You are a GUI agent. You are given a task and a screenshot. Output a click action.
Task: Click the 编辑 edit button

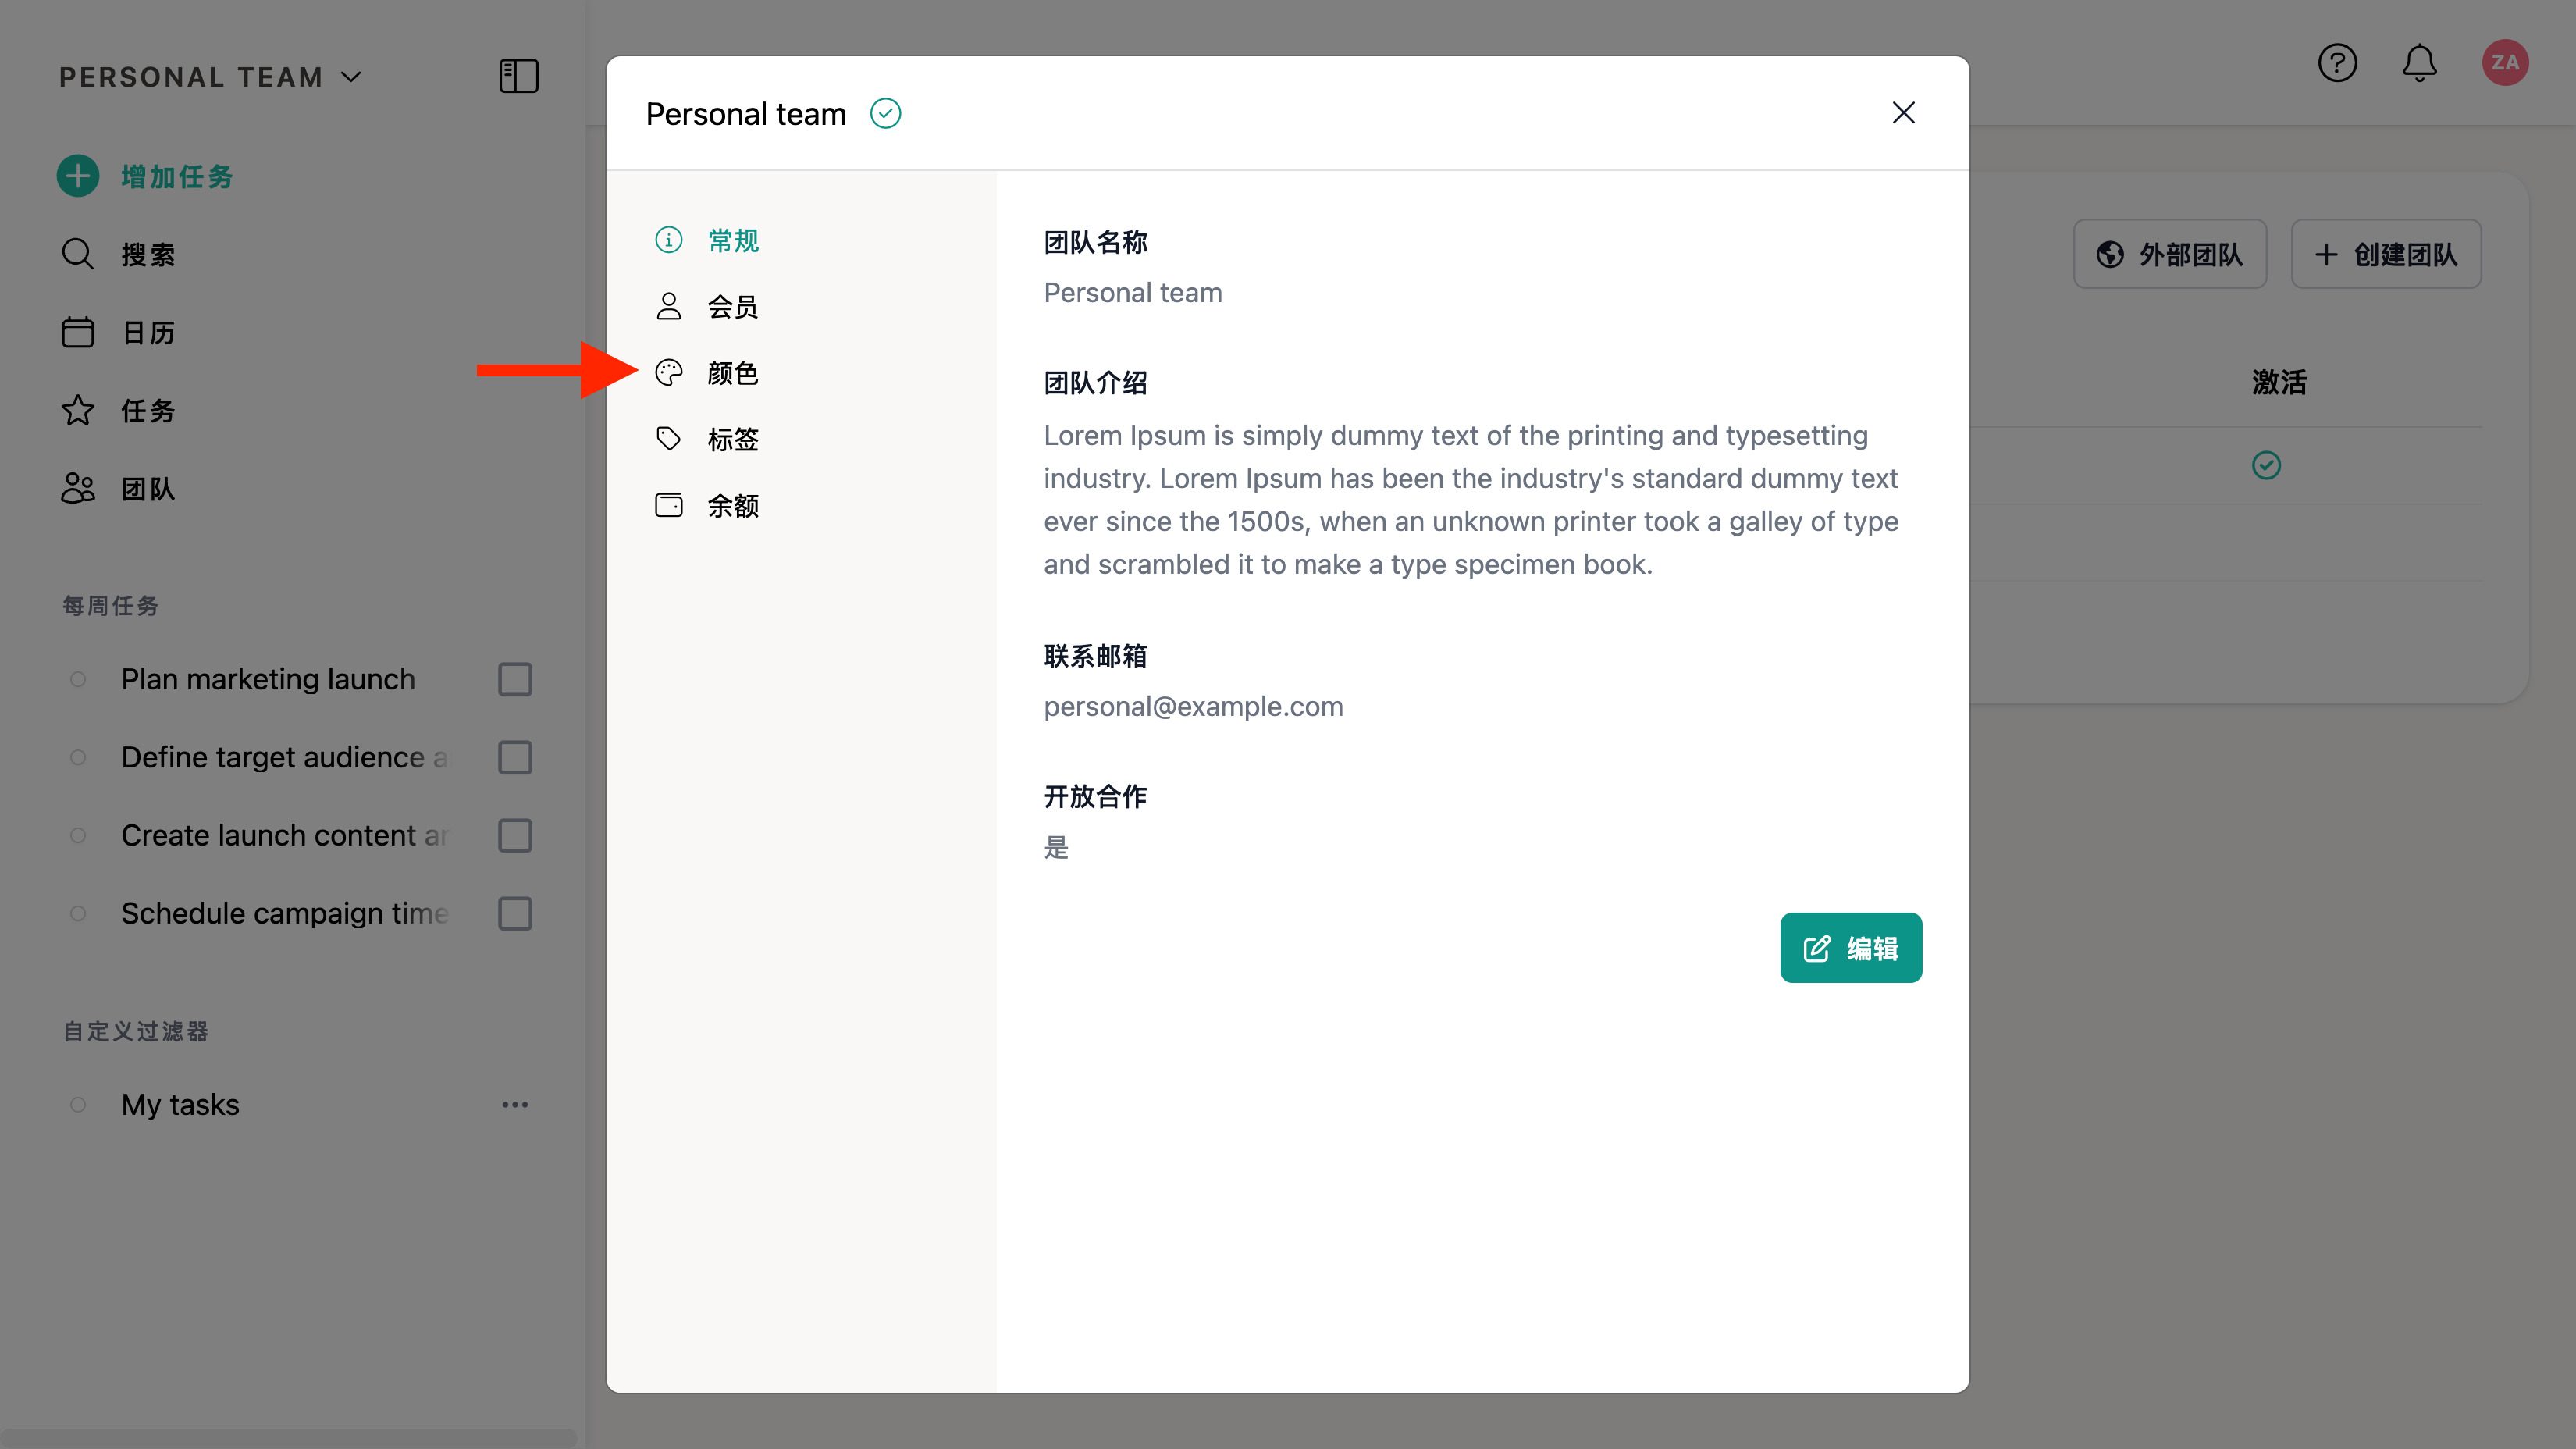point(1850,947)
